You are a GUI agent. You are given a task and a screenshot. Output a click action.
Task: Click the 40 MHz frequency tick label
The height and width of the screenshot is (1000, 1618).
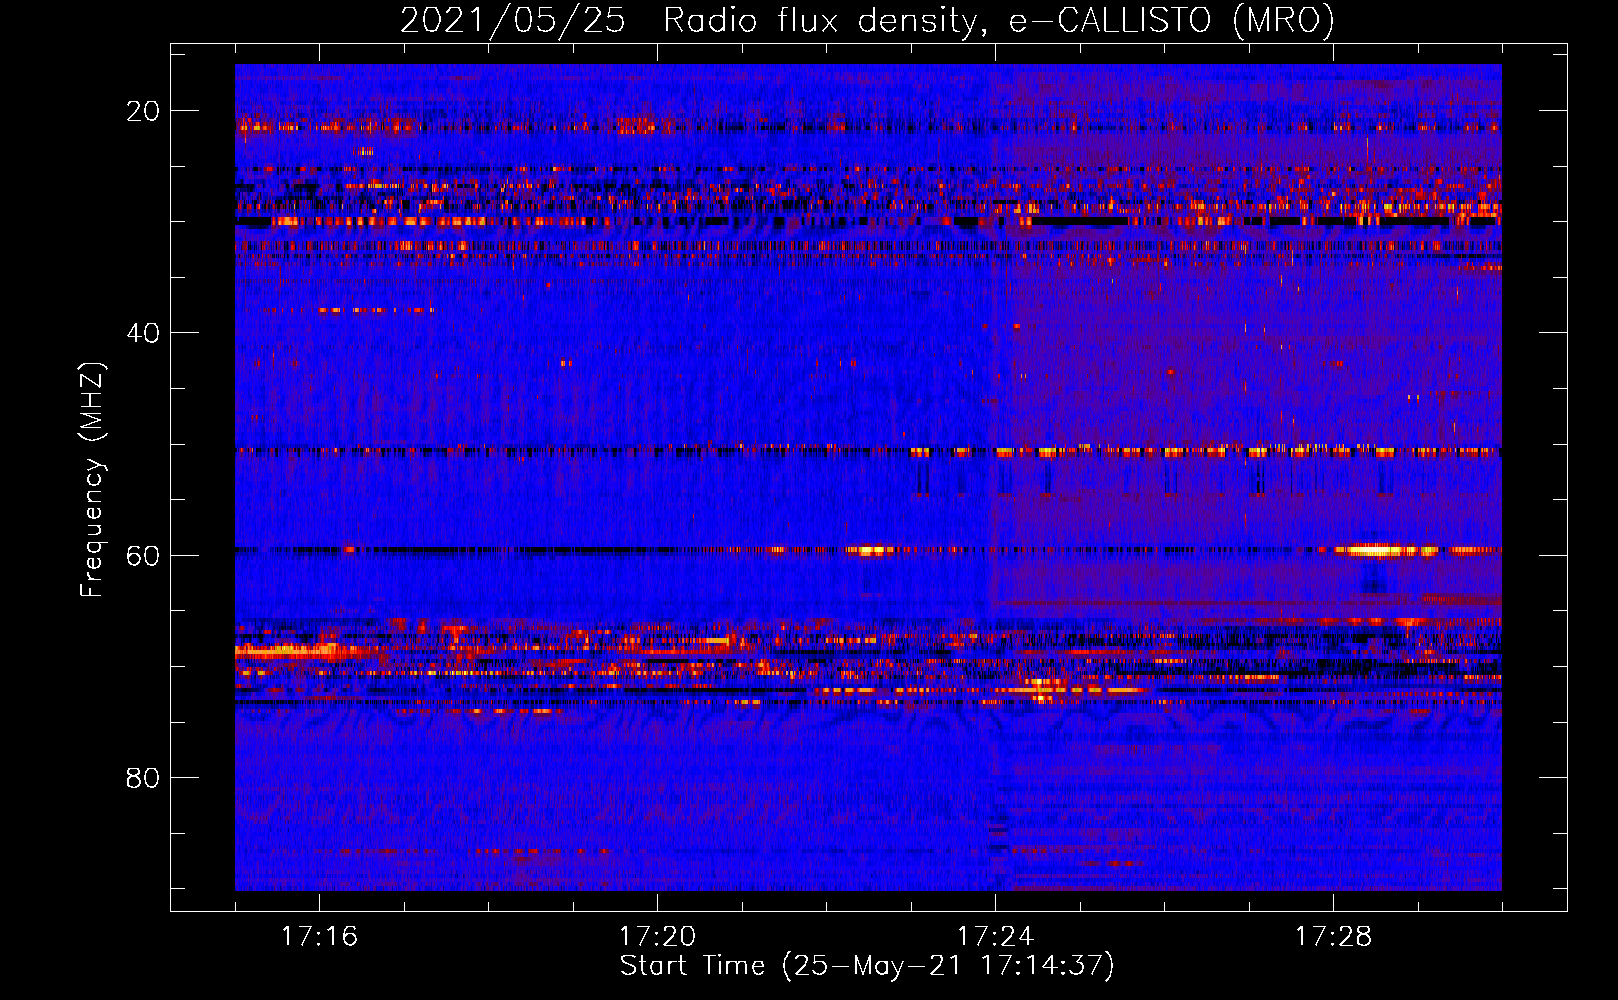143,333
